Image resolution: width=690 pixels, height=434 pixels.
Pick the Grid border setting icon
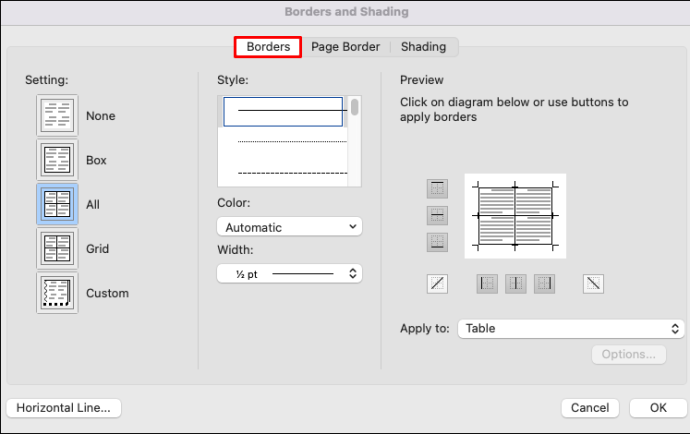click(x=57, y=249)
